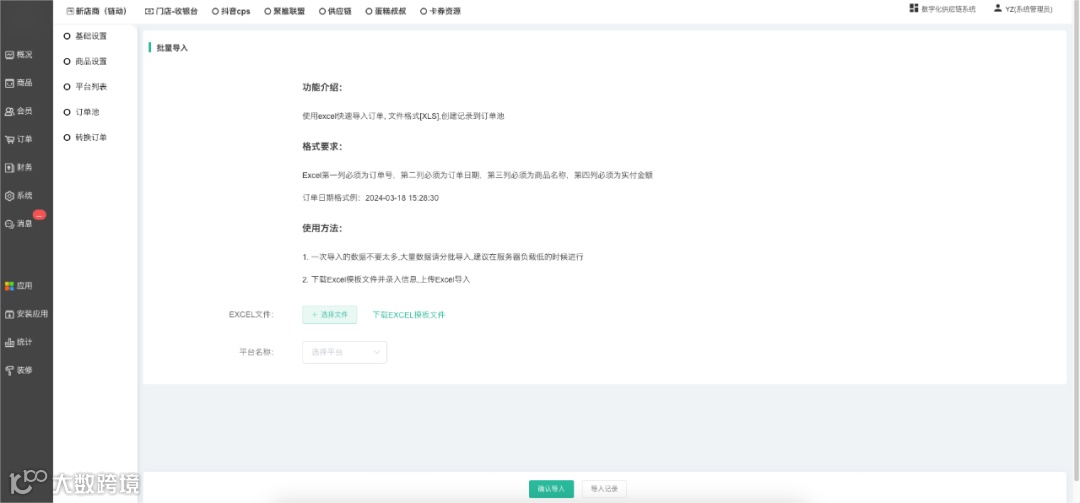Select 基础设置 in the submenu
The width and height of the screenshot is (1080, 503).
(85, 36)
